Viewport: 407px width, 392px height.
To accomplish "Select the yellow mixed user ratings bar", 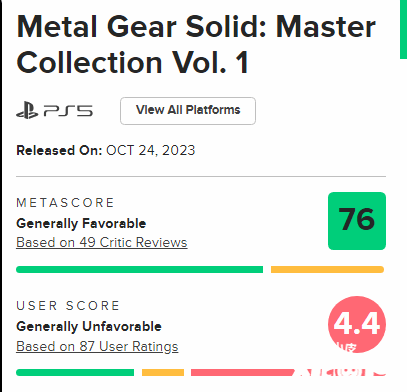I will coord(163,372).
